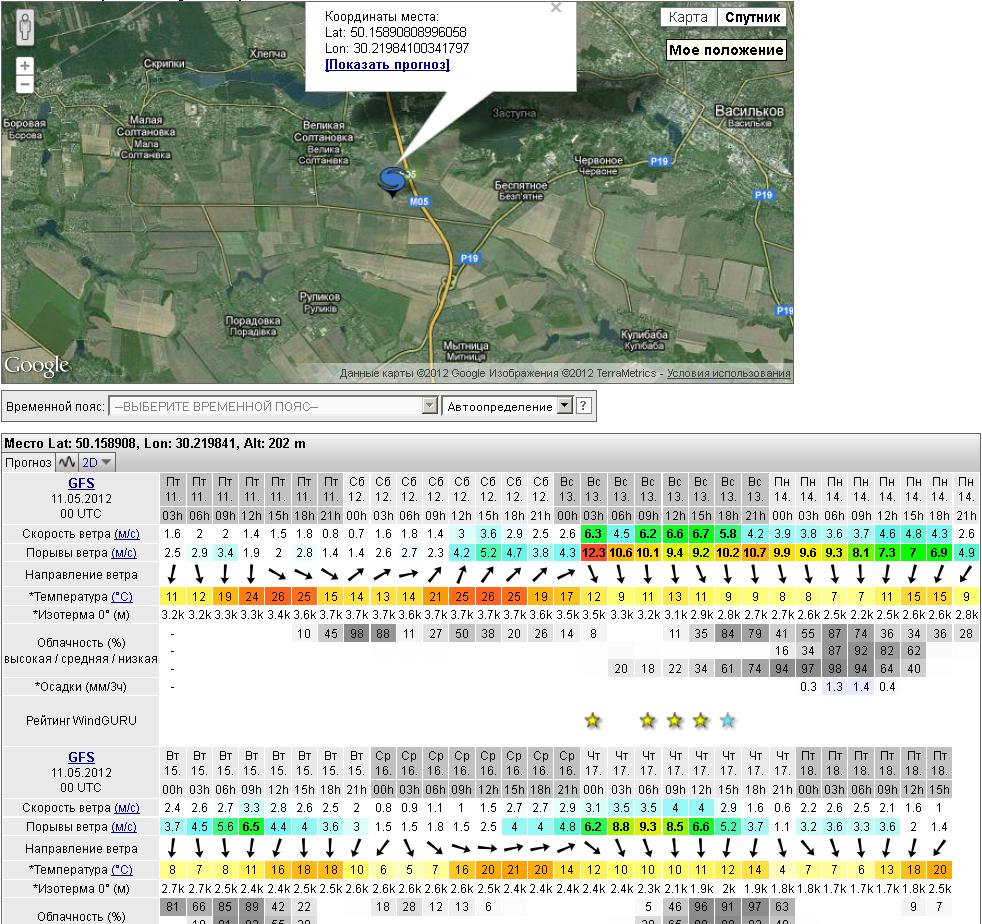The width and height of the screenshot is (982, 924).
Task: Select the Прогноз tab
Action: pyautogui.click(x=28, y=462)
